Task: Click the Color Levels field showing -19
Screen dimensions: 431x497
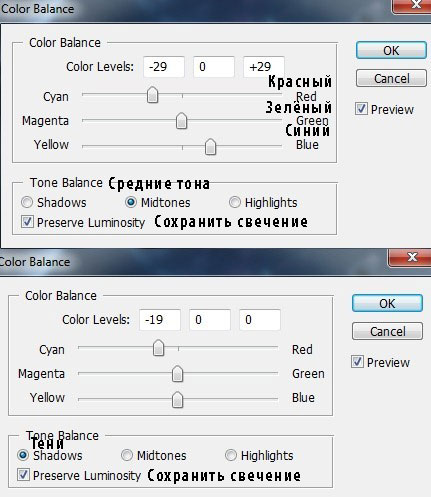Action: pos(160,320)
